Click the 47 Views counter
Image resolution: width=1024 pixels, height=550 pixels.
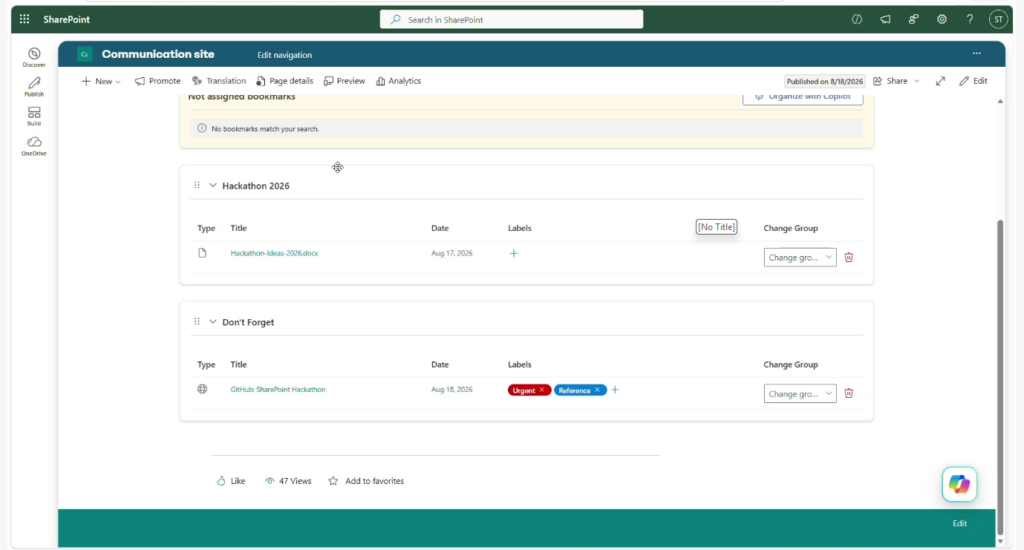(x=288, y=481)
